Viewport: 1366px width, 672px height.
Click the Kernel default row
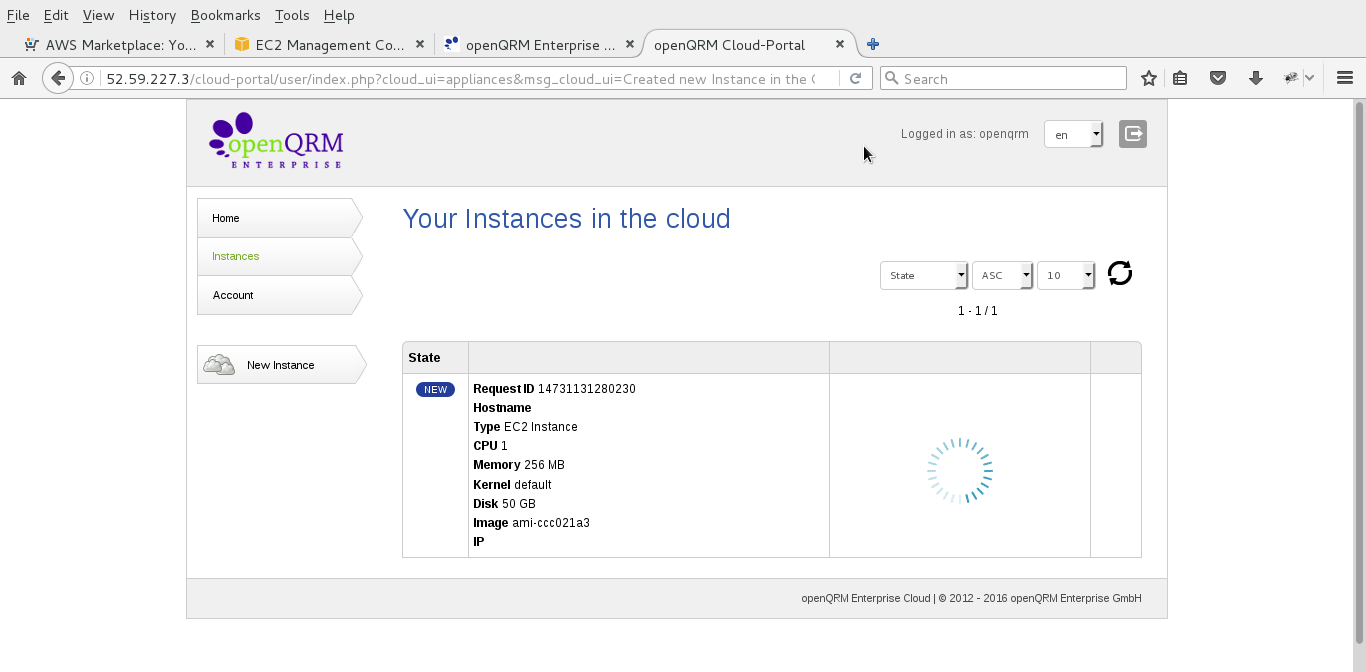(x=512, y=485)
